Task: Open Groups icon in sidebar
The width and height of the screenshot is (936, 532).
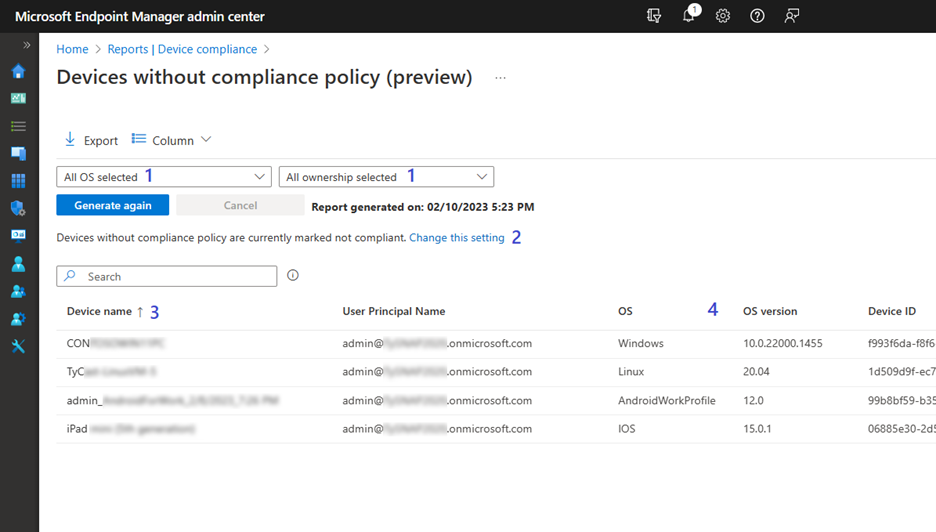Action: coord(19,291)
